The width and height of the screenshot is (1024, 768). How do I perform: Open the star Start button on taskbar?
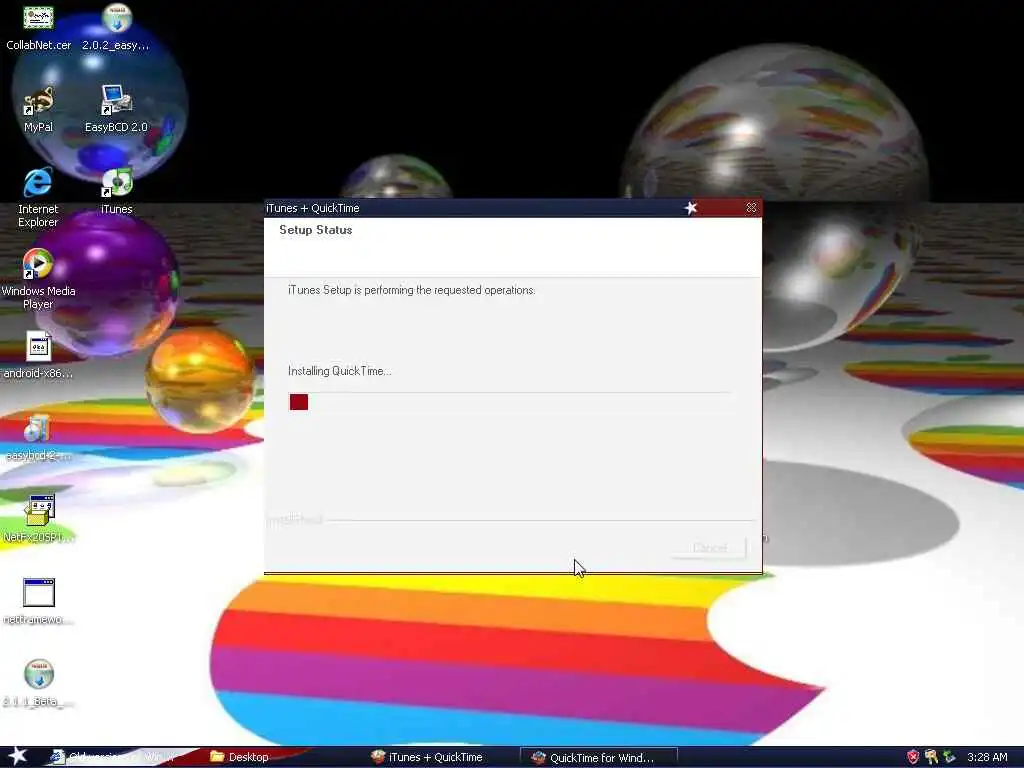(17, 756)
